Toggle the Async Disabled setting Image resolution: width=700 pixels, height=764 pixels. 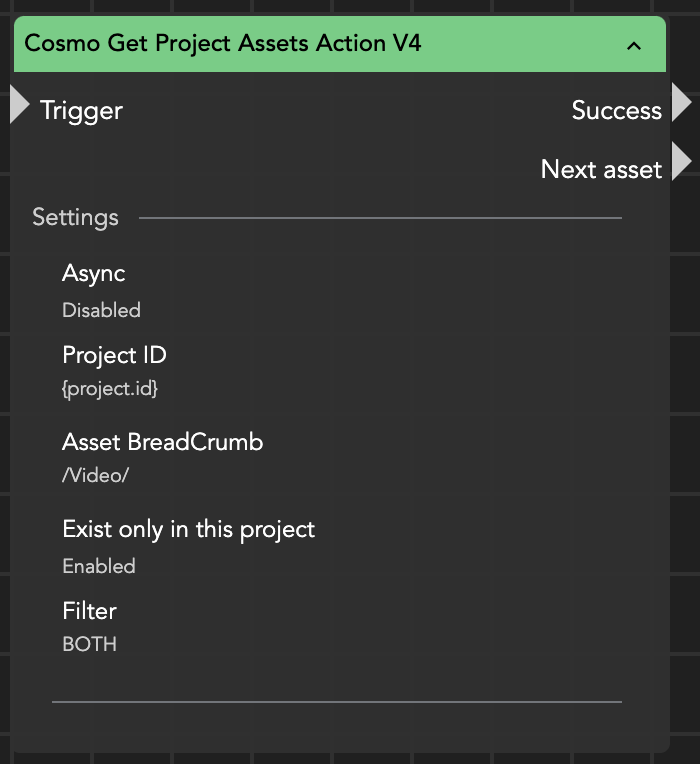(x=101, y=310)
